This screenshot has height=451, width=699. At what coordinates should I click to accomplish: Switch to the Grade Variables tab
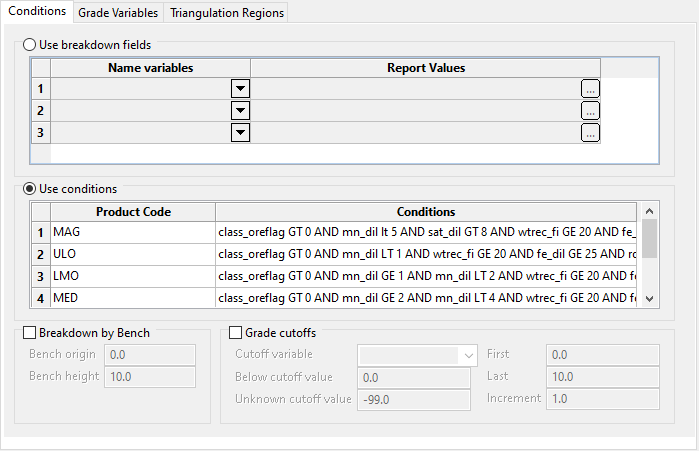118,13
